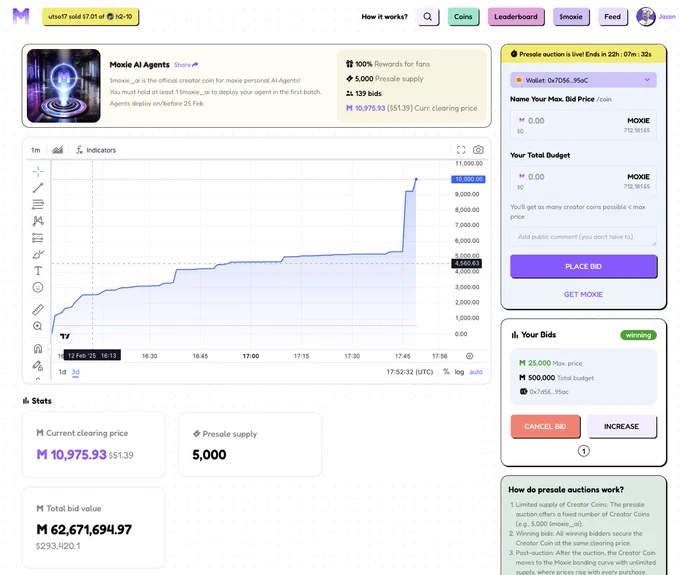Select the brush drawing tool
This screenshot has height=575, width=680.
pyautogui.click(x=38, y=254)
